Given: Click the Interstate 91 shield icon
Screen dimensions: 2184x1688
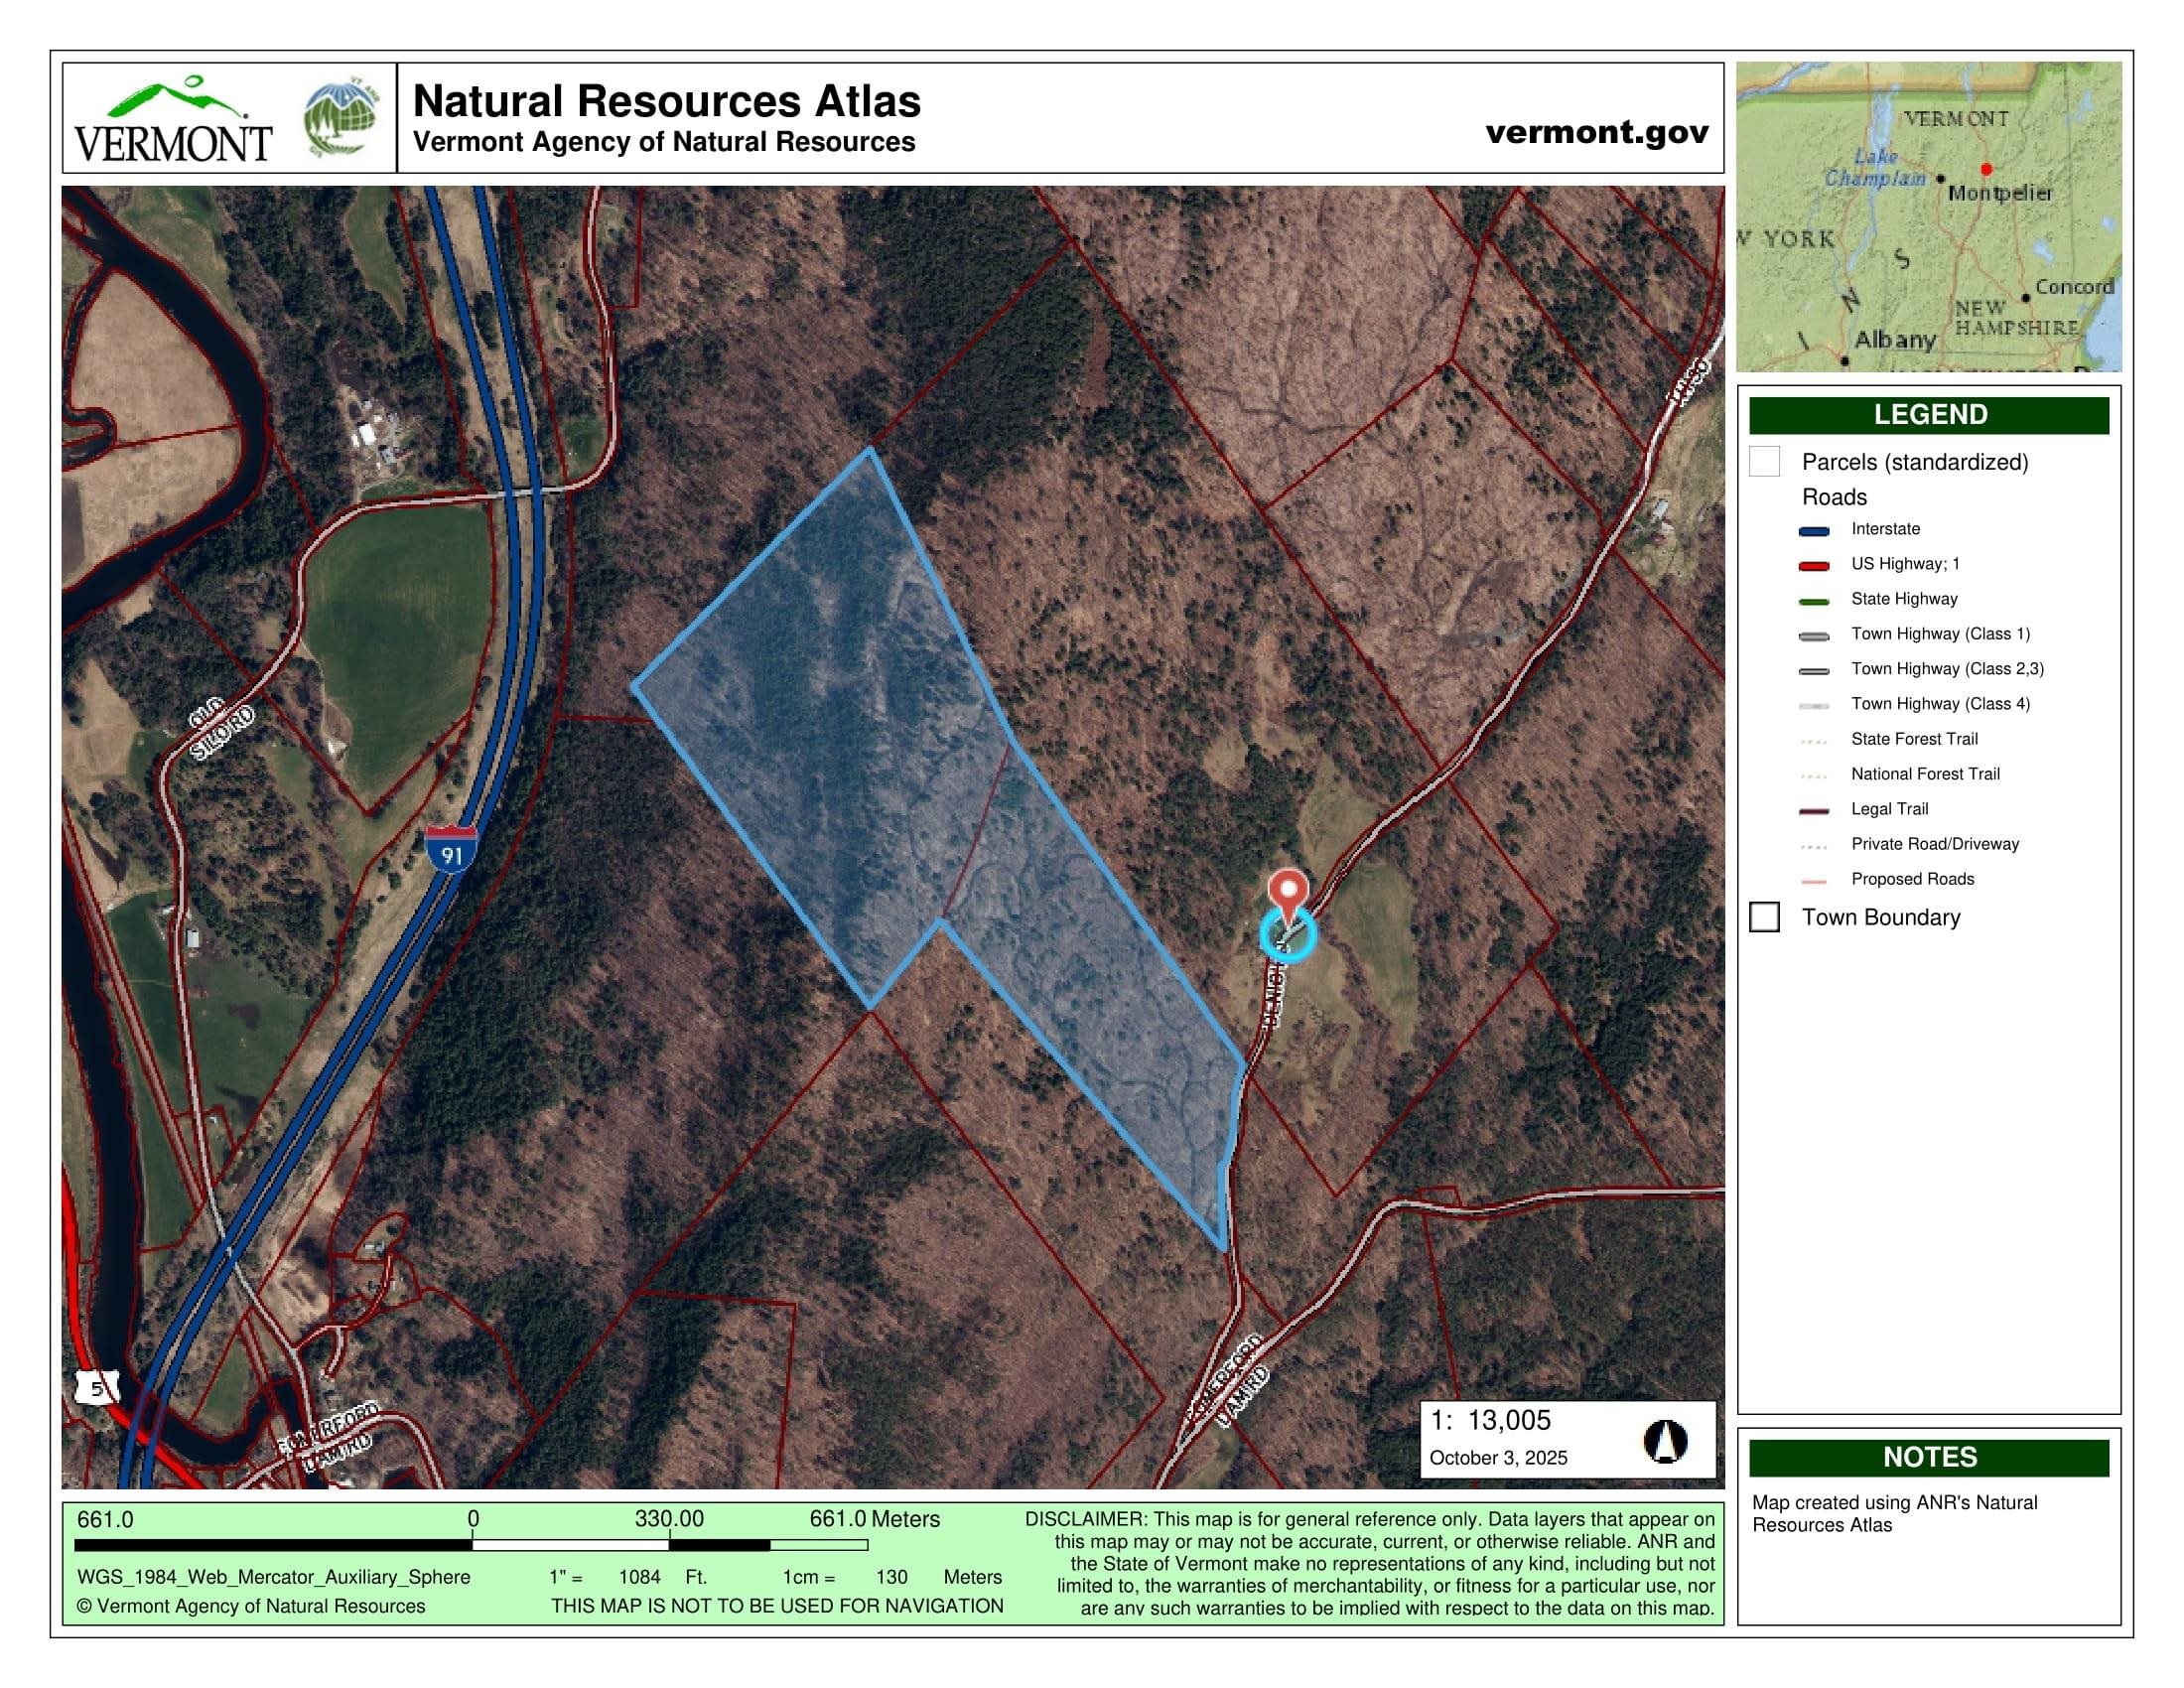Looking at the screenshot, I should point(451,849).
